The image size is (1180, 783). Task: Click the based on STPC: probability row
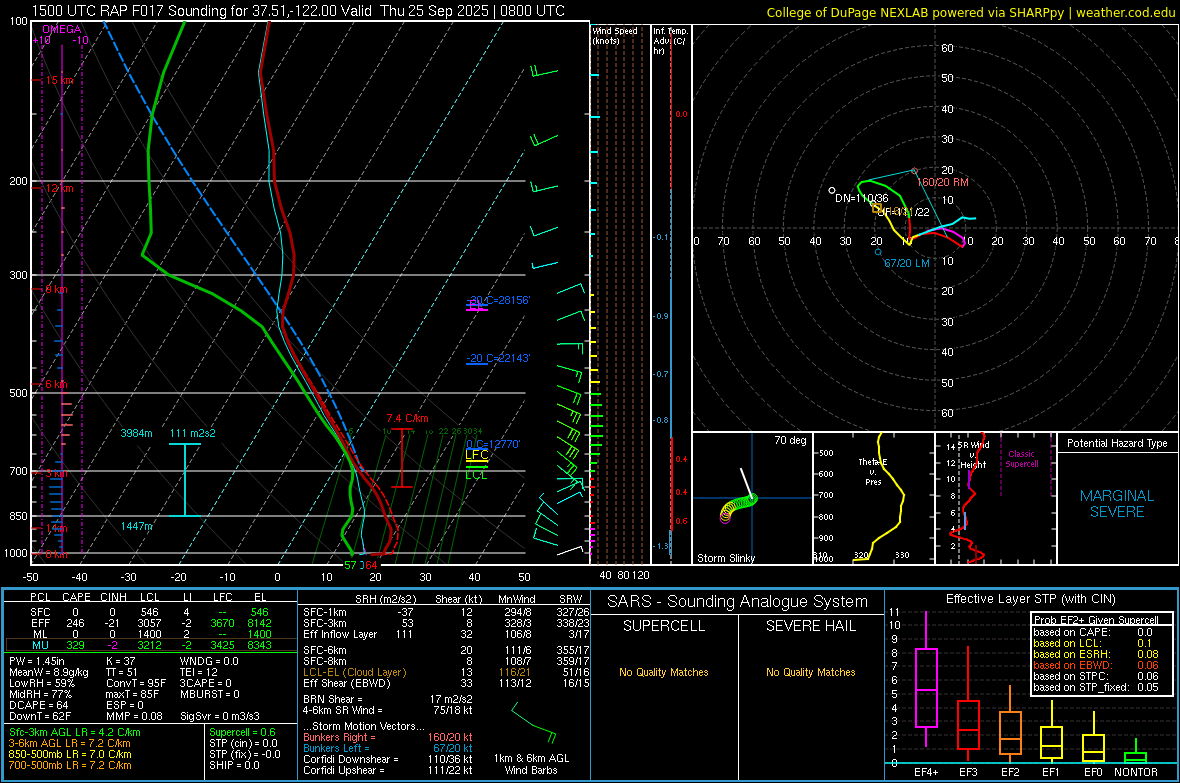click(x=1096, y=676)
